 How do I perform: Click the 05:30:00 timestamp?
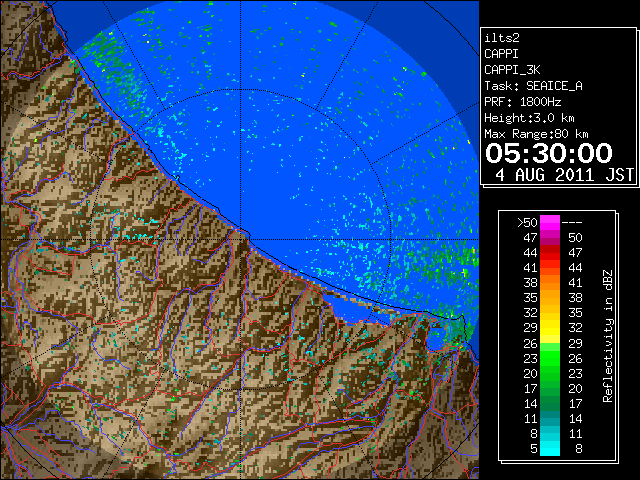(549, 153)
